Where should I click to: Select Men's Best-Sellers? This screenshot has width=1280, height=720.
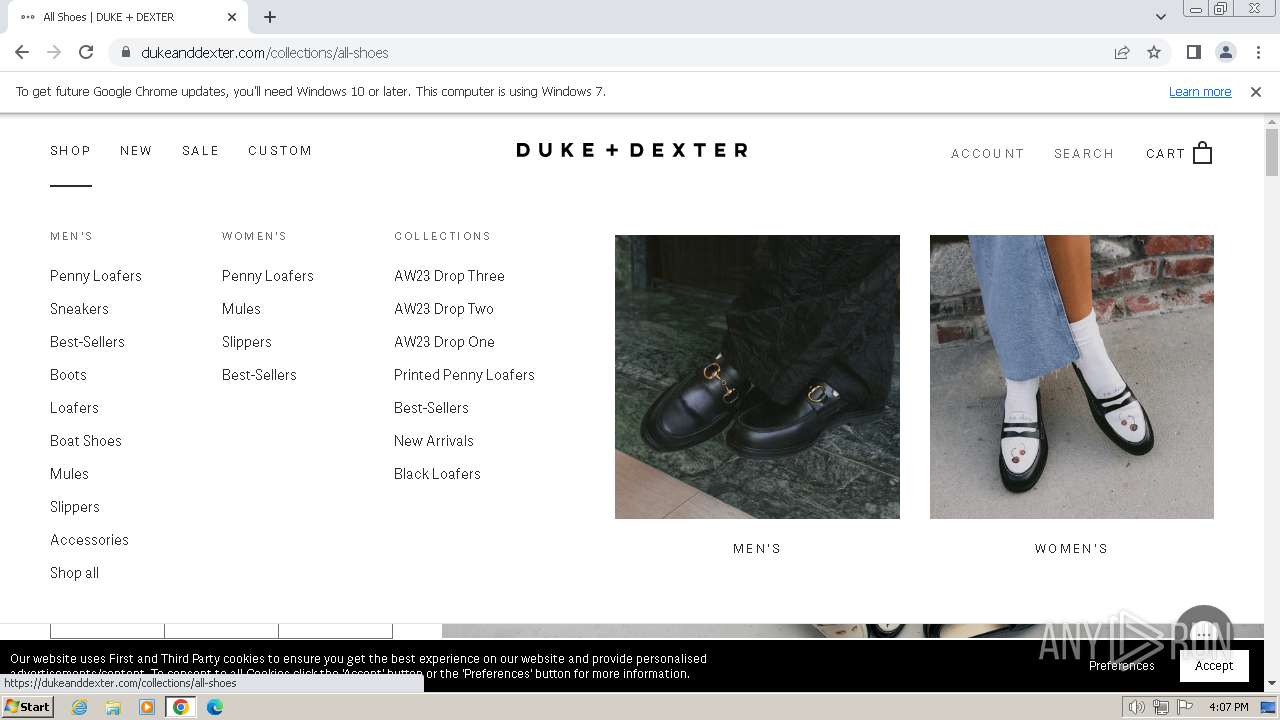[87, 342]
